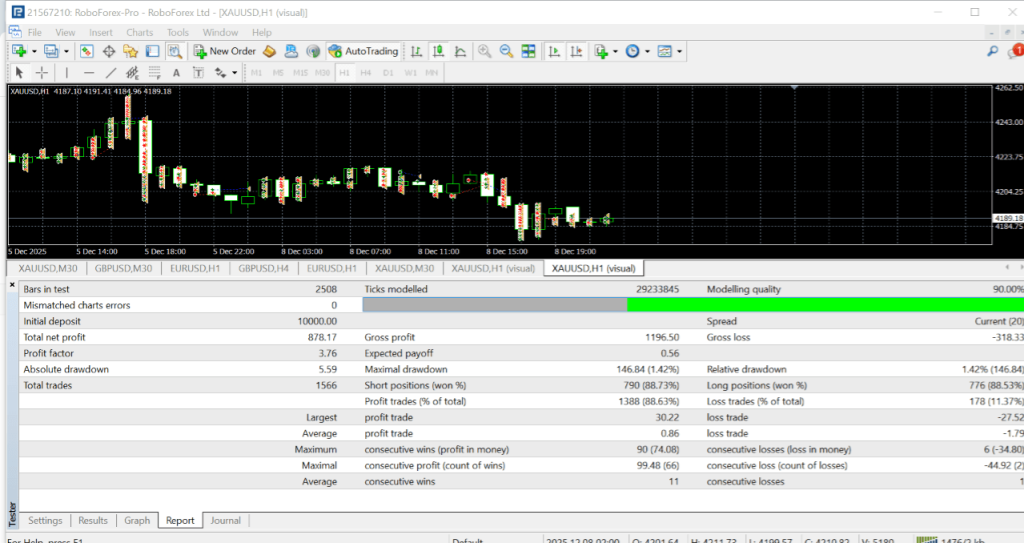Open the Indicators dropdown arrow
The height and width of the screenshot is (543, 1024).
615,52
